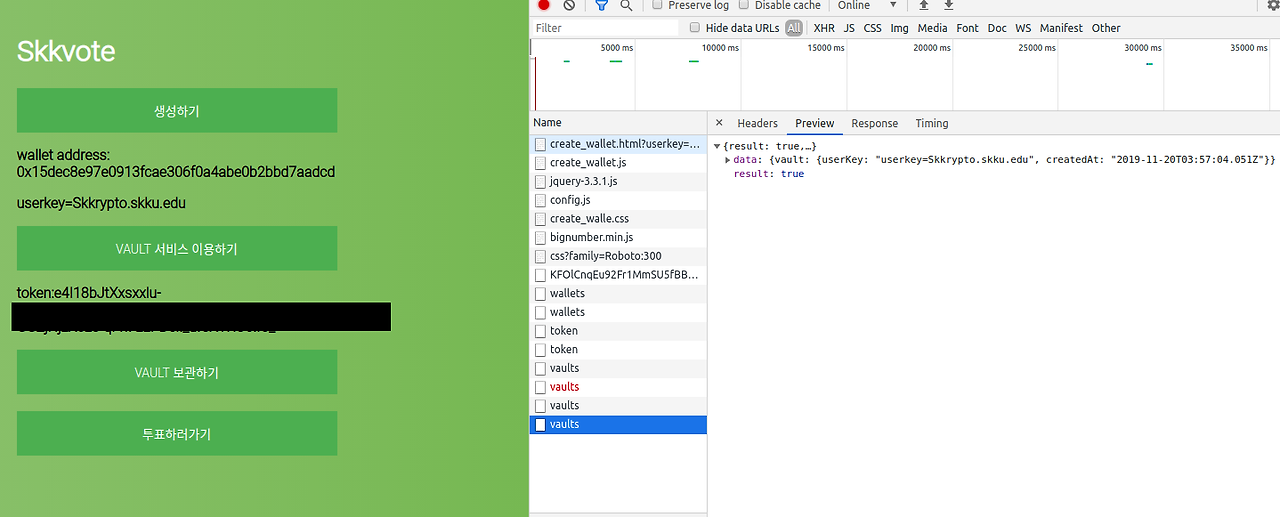This screenshot has height=517, width=1280.
Task: Click the VAULT 서비스 이용하기 button
Action: point(177,248)
